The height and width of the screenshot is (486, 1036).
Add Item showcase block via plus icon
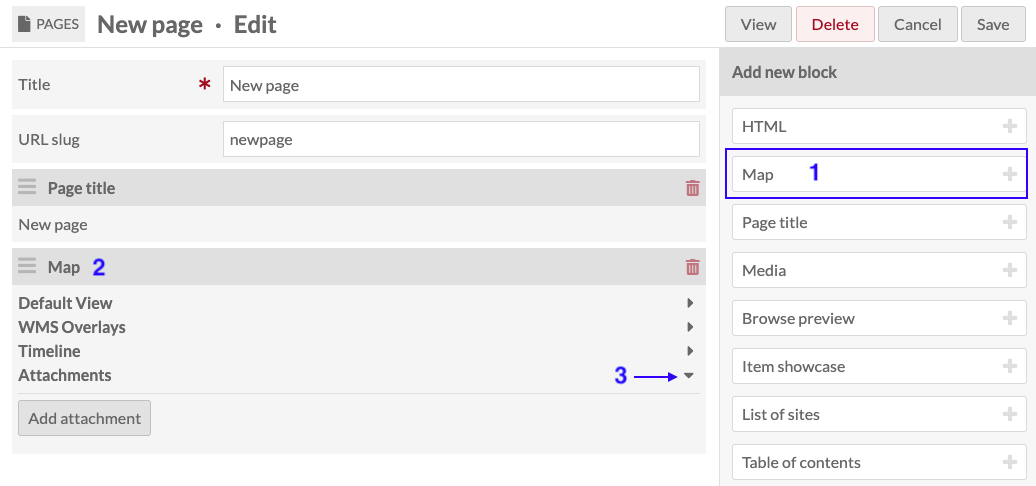click(1010, 366)
